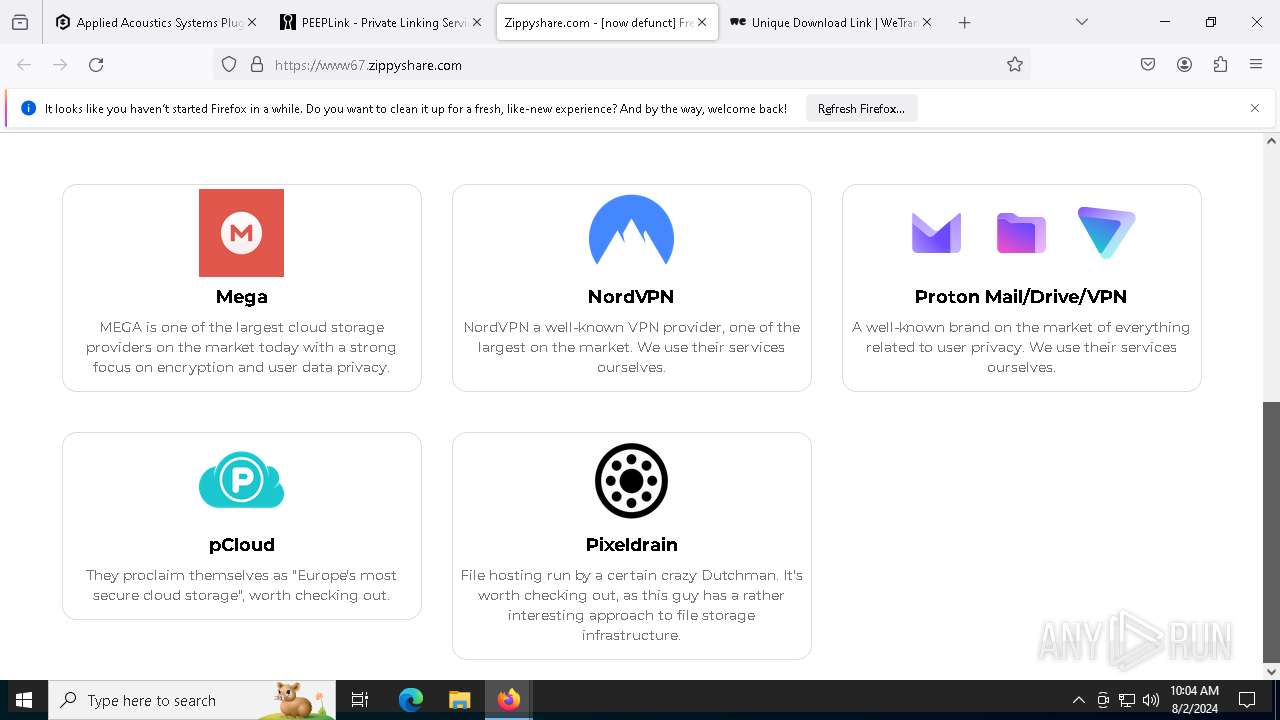Click scrollbar up arrow
Screen dimensions: 1280x720
point(1271,141)
